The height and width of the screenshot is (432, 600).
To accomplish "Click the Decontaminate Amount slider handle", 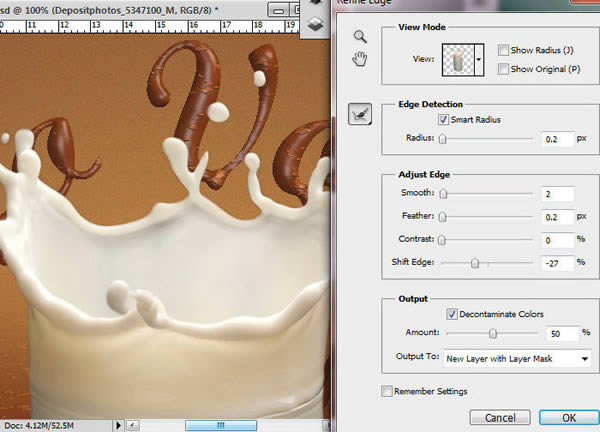I will click(x=493, y=334).
